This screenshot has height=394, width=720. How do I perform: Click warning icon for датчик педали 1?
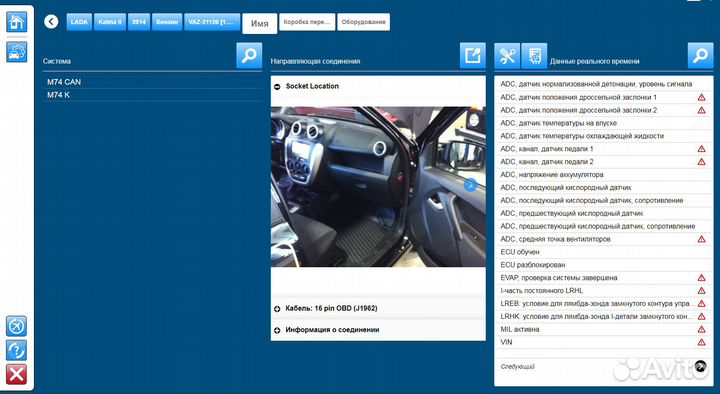701,149
